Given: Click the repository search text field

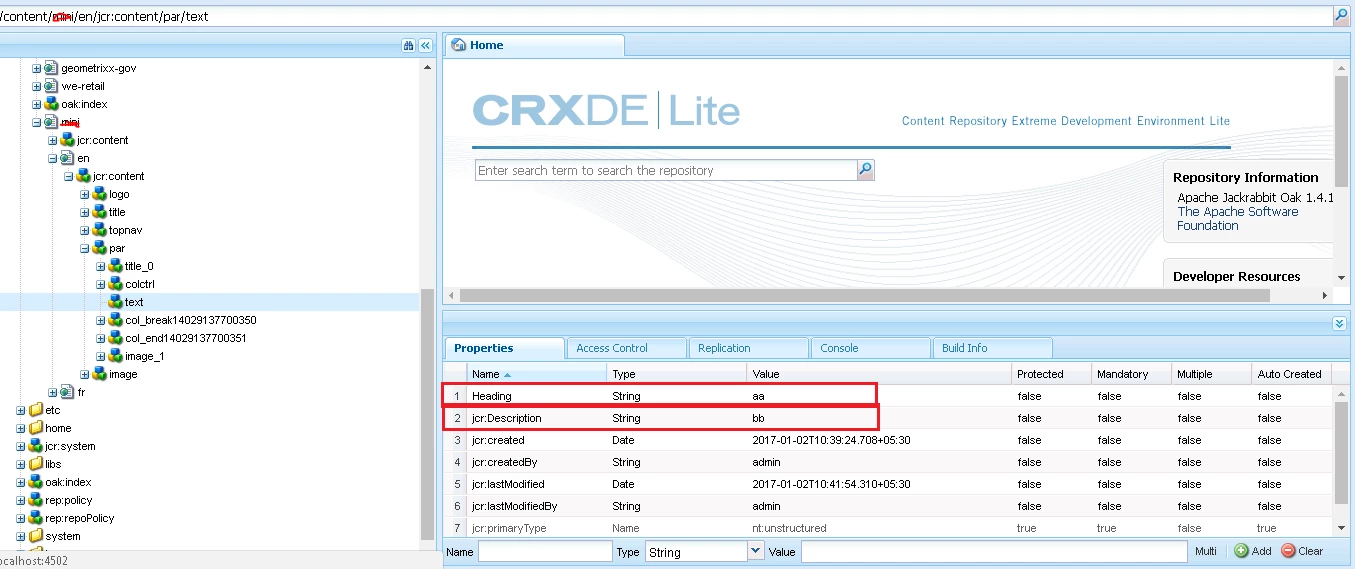Looking at the screenshot, I should (666, 170).
